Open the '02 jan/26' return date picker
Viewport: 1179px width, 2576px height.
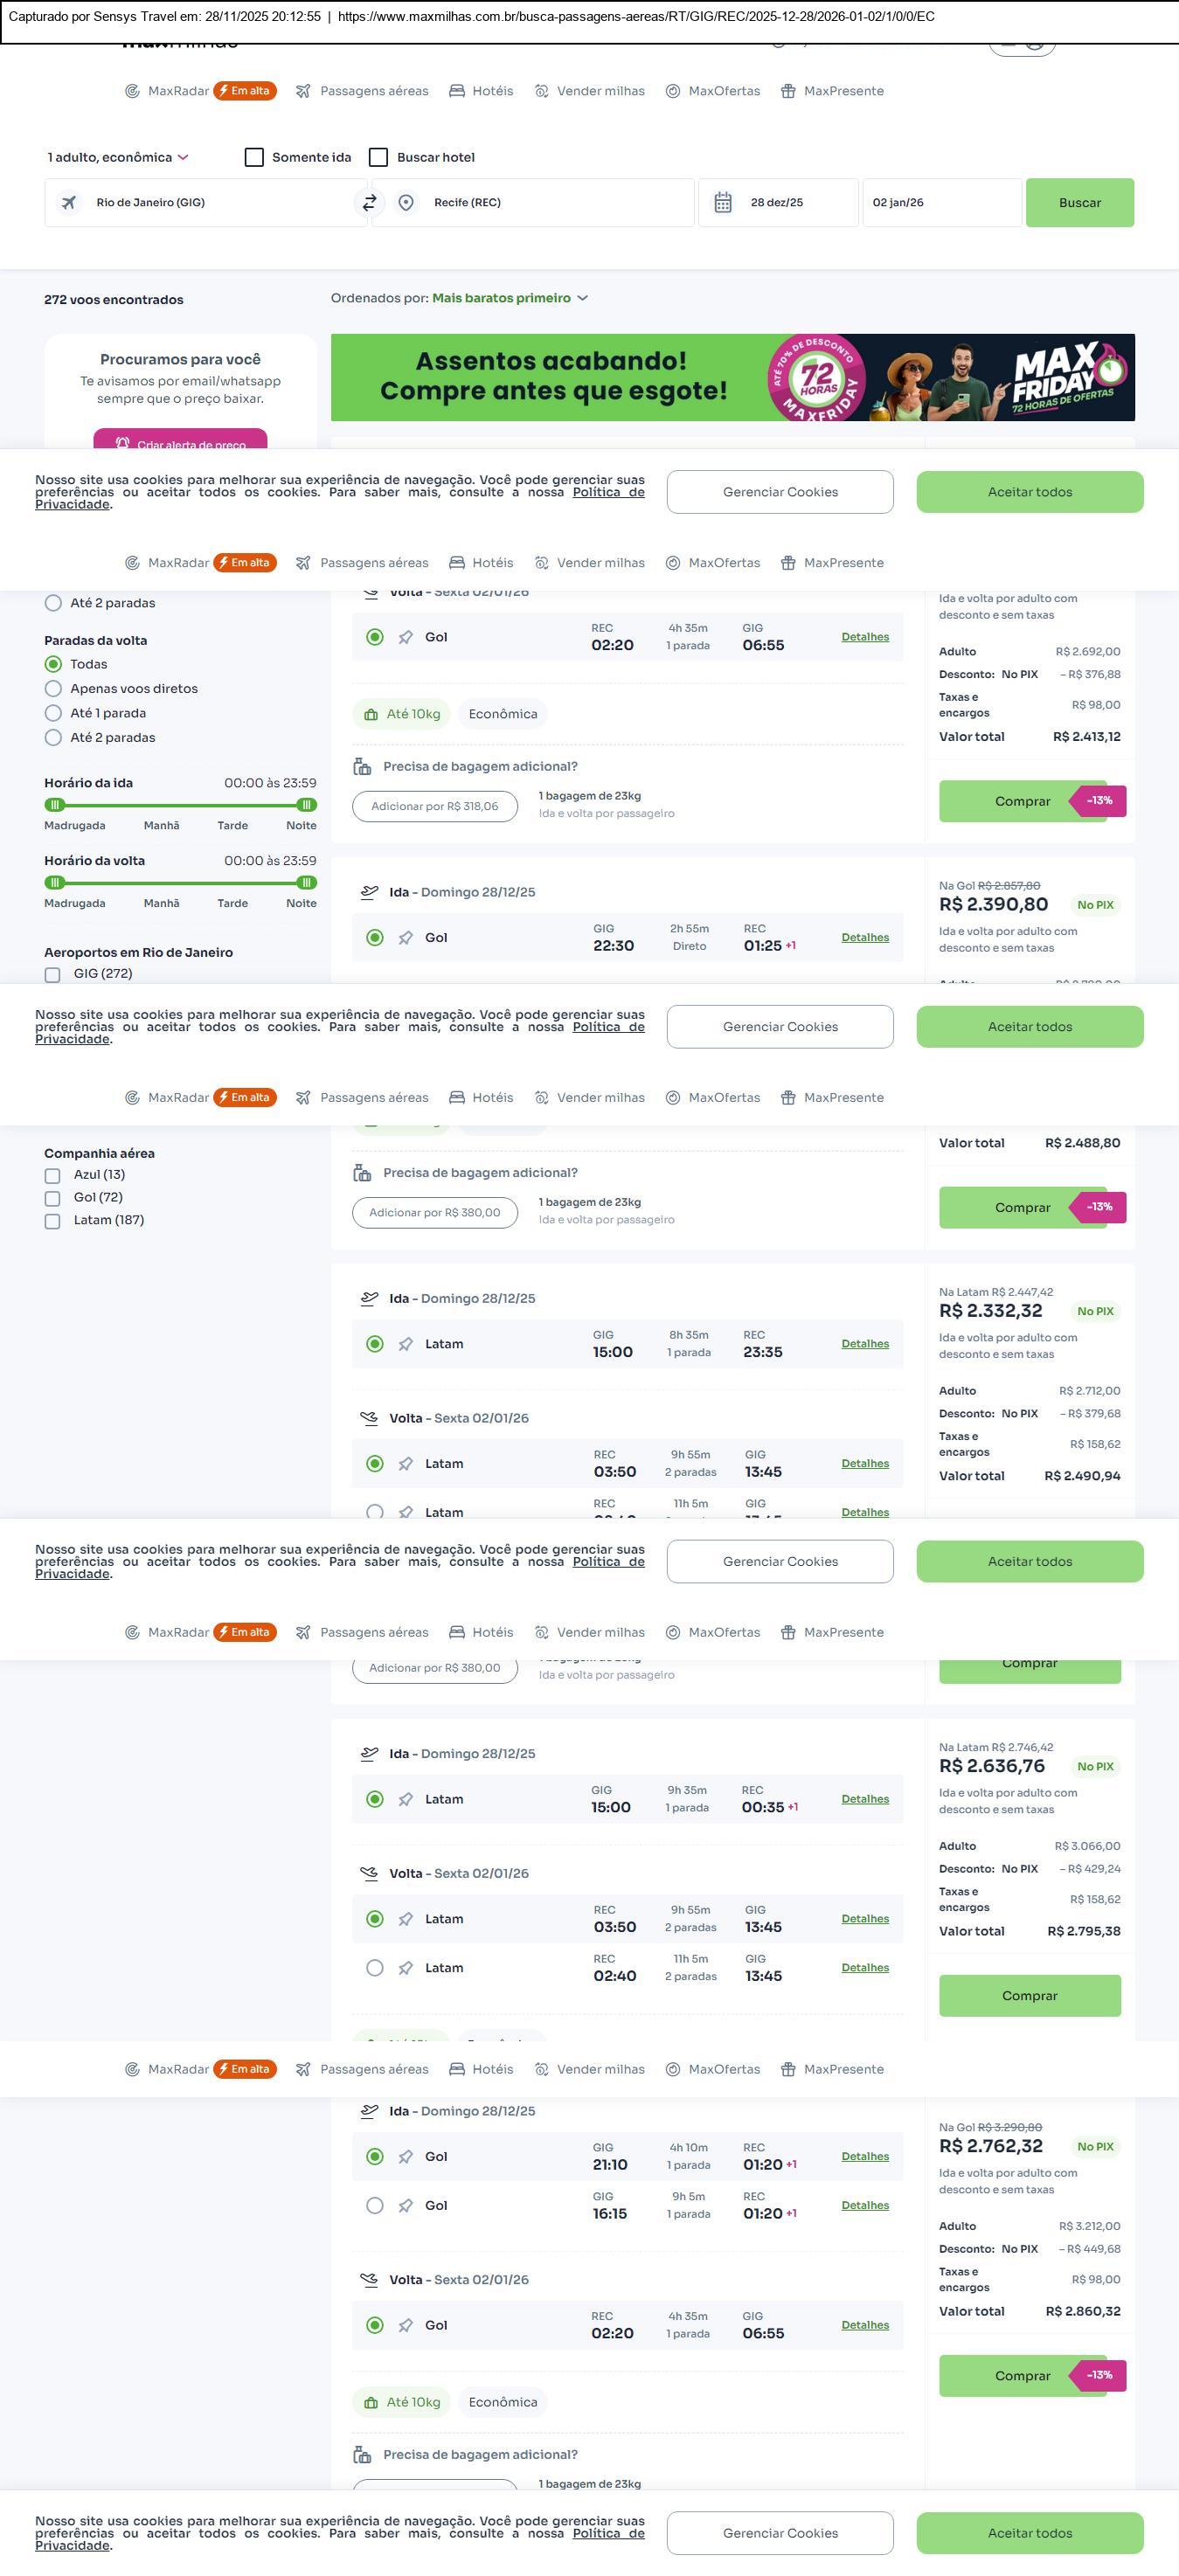point(940,203)
